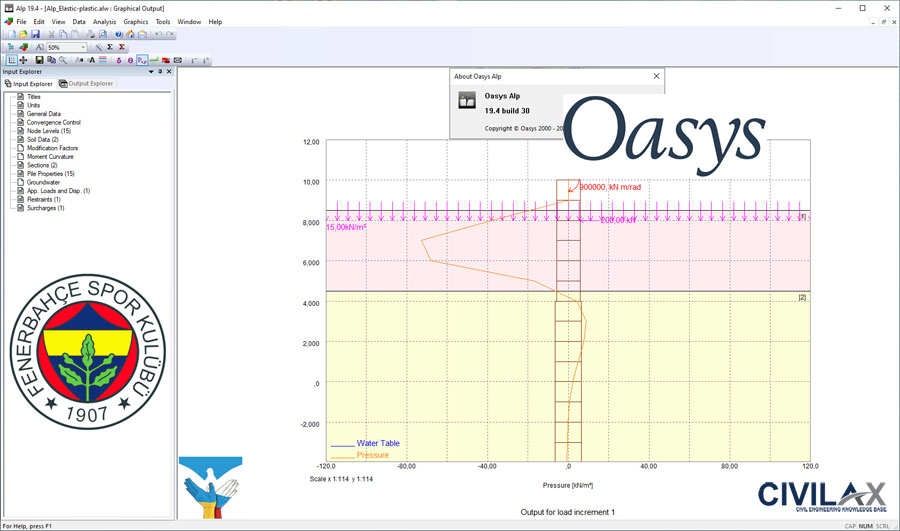
Task: Toggle the green-red bending moment plot icon
Action: click(154, 60)
